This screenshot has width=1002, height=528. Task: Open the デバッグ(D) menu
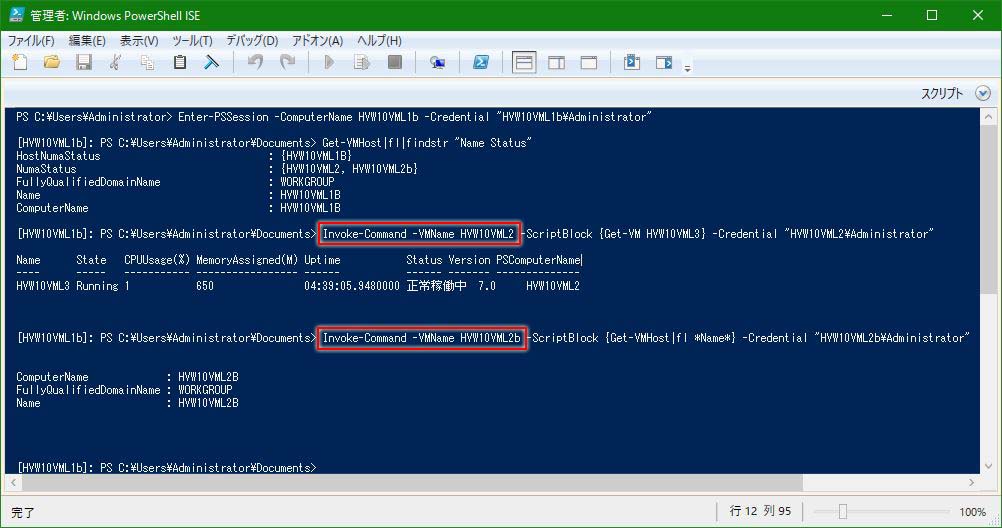[252, 41]
